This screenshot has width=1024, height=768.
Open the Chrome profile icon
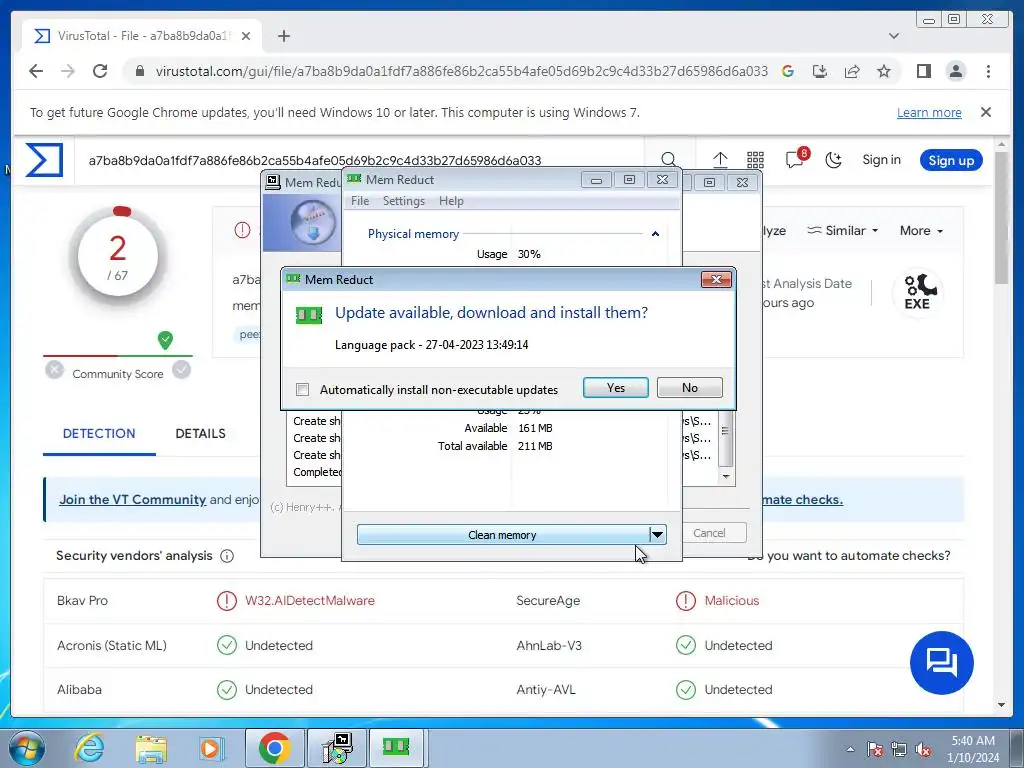coord(956,71)
